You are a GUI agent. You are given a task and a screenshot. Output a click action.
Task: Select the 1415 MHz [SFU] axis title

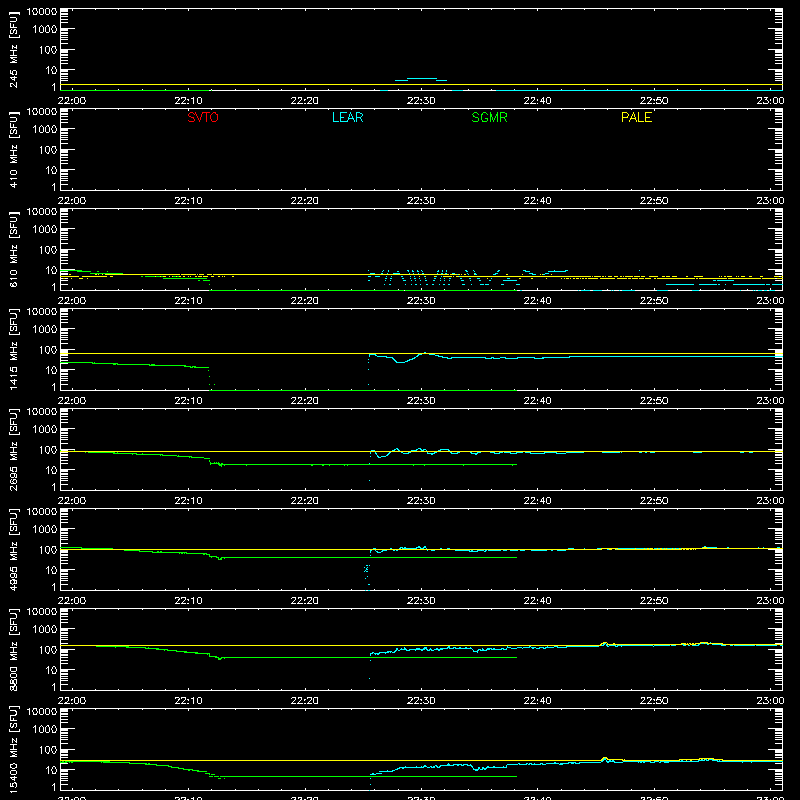click(13, 351)
